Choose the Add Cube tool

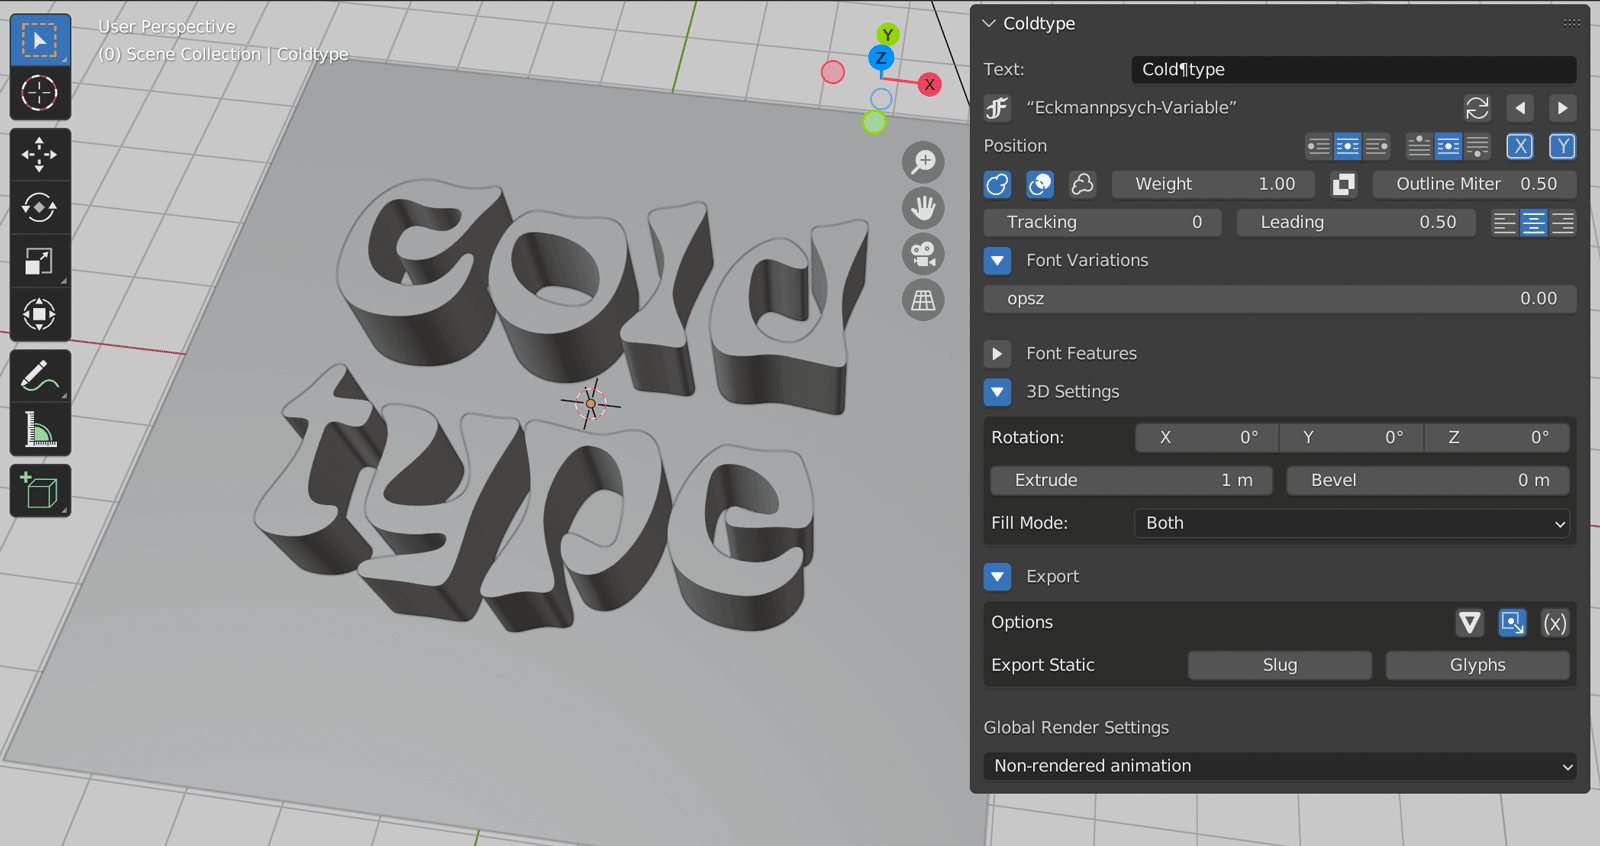[40, 491]
